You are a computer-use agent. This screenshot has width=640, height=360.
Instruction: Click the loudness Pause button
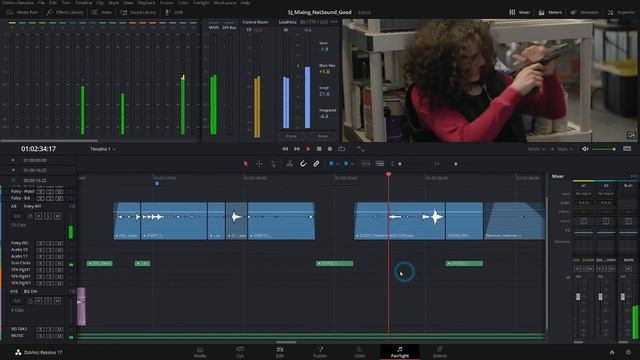point(291,136)
